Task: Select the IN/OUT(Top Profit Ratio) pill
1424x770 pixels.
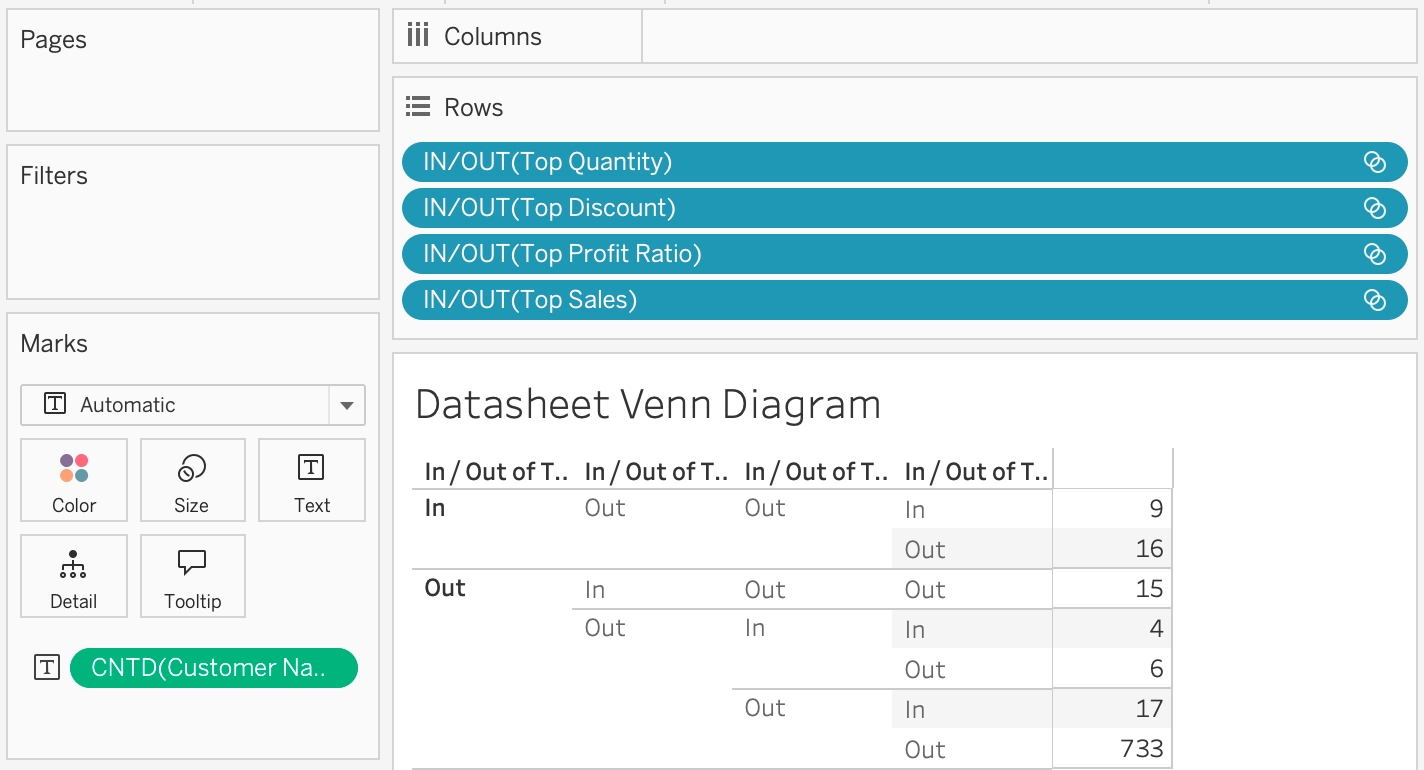Action: pos(562,254)
